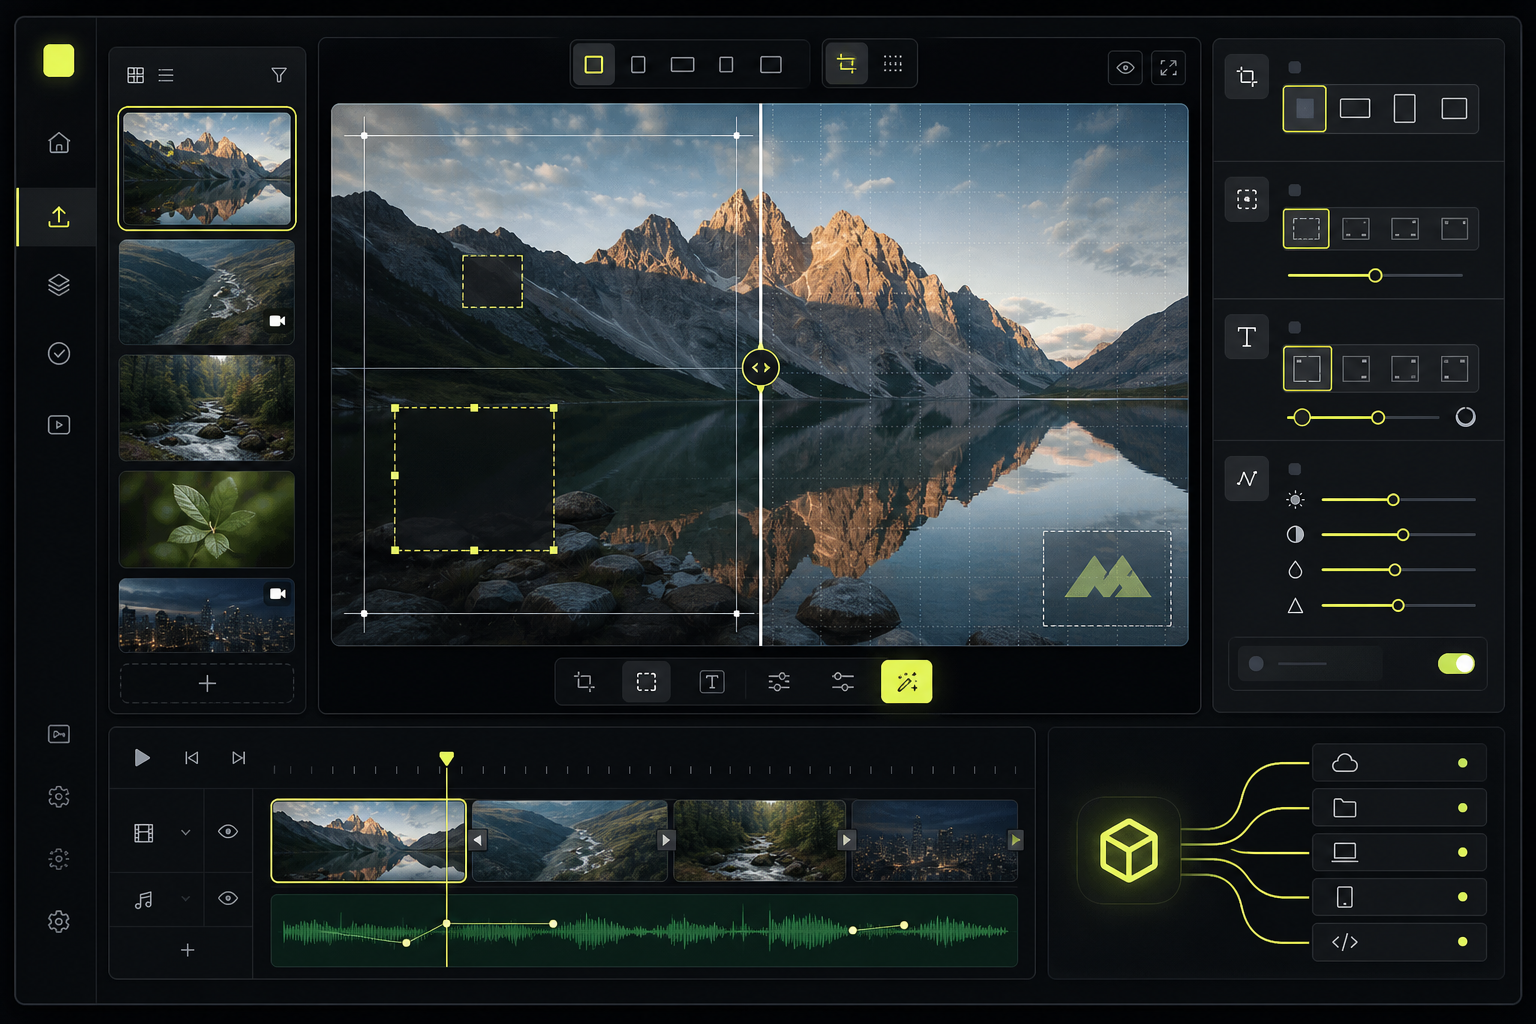This screenshot has width=1536, height=1024.
Task: Select the code embed export destination
Action: pyautogui.click(x=1399, y=942)
